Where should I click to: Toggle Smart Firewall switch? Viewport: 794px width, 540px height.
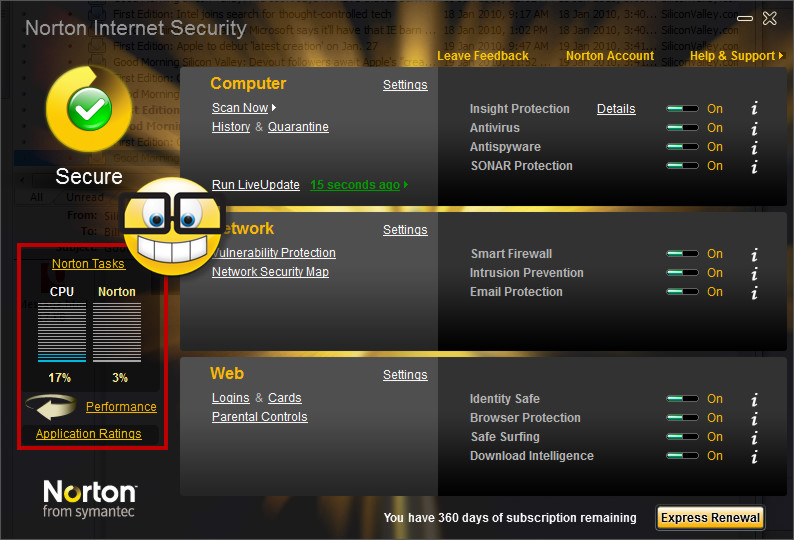pos(682,254)
